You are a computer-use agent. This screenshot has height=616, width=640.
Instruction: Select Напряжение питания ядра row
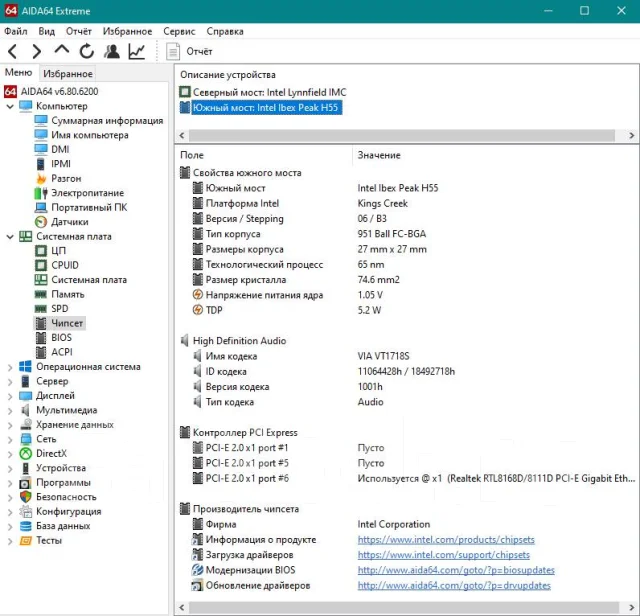click(x=407, y=295)
